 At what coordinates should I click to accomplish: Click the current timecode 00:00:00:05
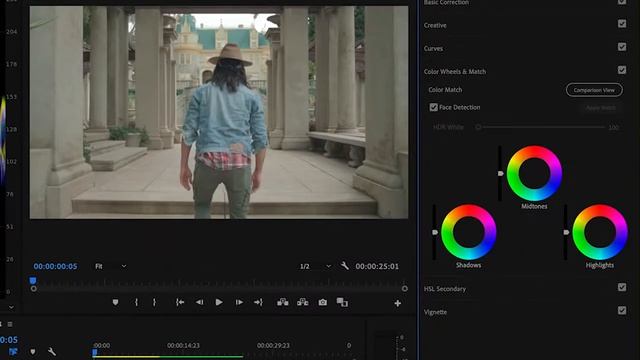[x=56, y=266]
